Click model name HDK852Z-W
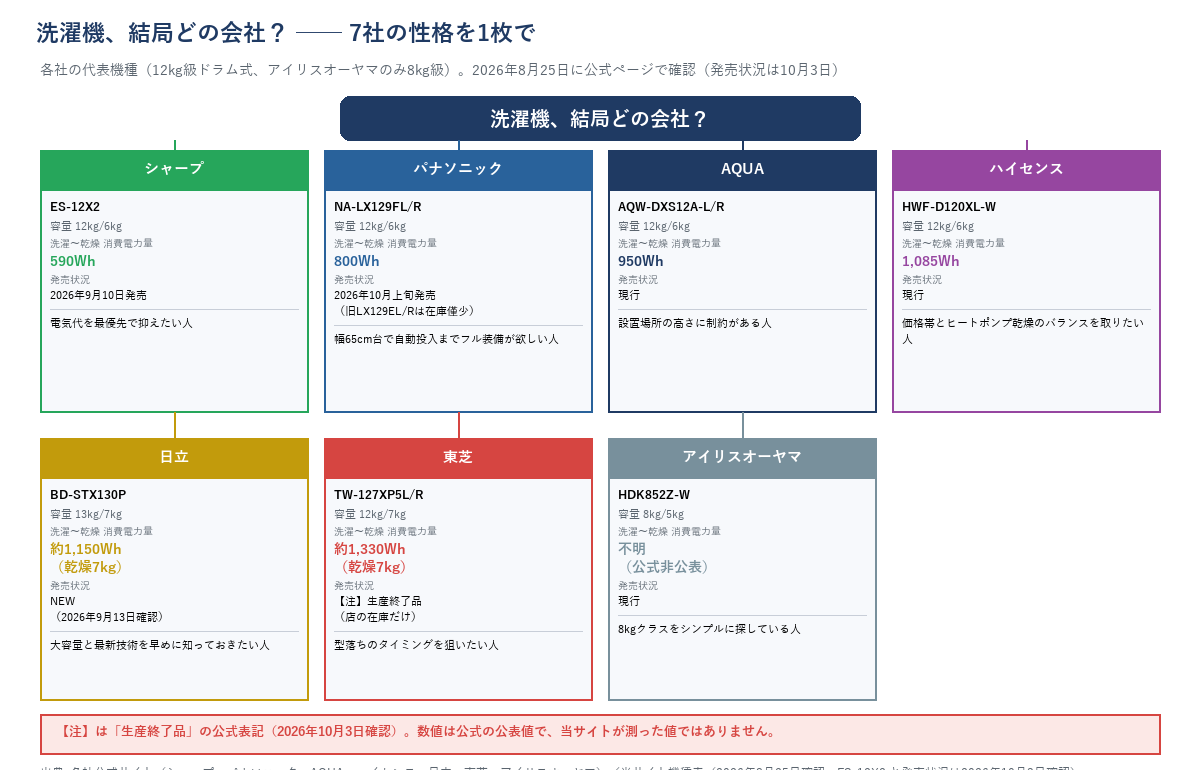 [x=654, y=495]
